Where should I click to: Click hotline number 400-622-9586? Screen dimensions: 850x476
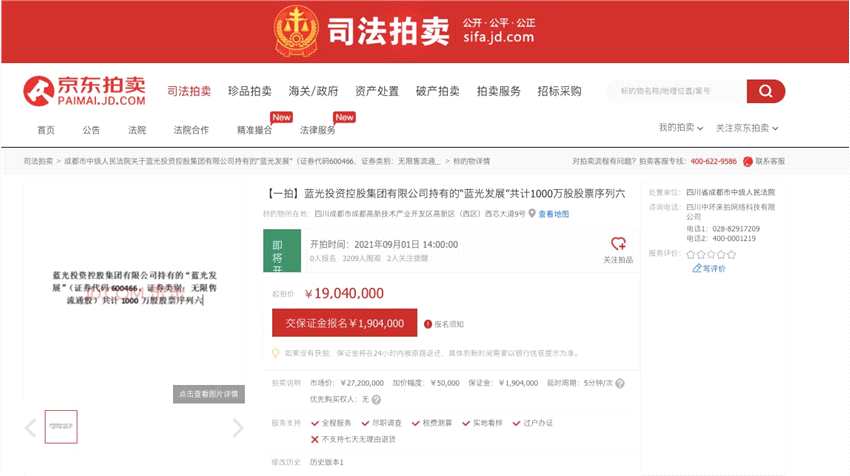coord(713,161)
